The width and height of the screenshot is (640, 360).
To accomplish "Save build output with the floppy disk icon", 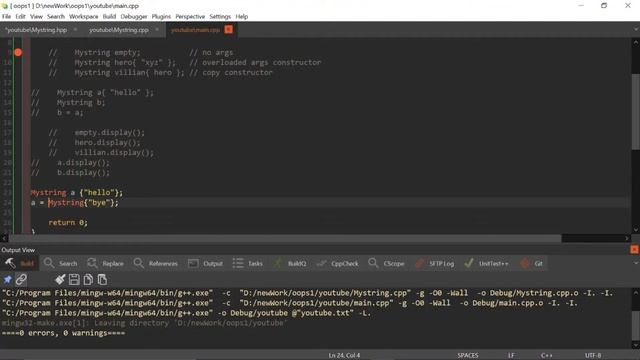I will pos(74,280).
